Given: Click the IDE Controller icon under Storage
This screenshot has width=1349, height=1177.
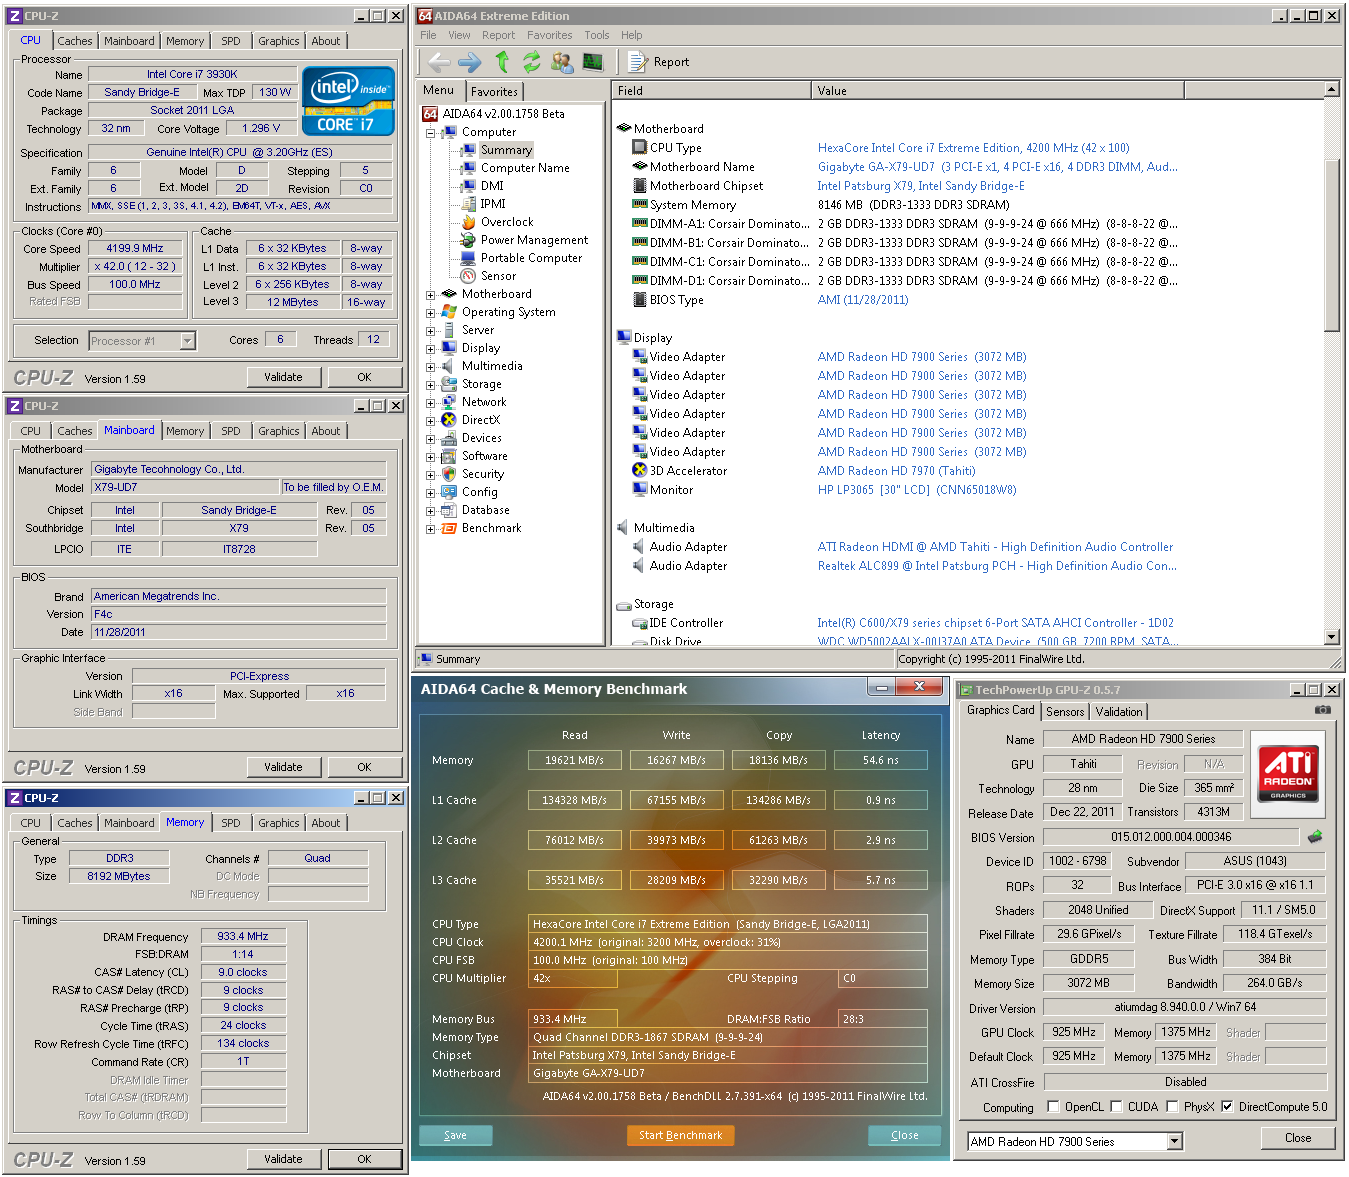Looking at the screenshot, I should 640,623.
